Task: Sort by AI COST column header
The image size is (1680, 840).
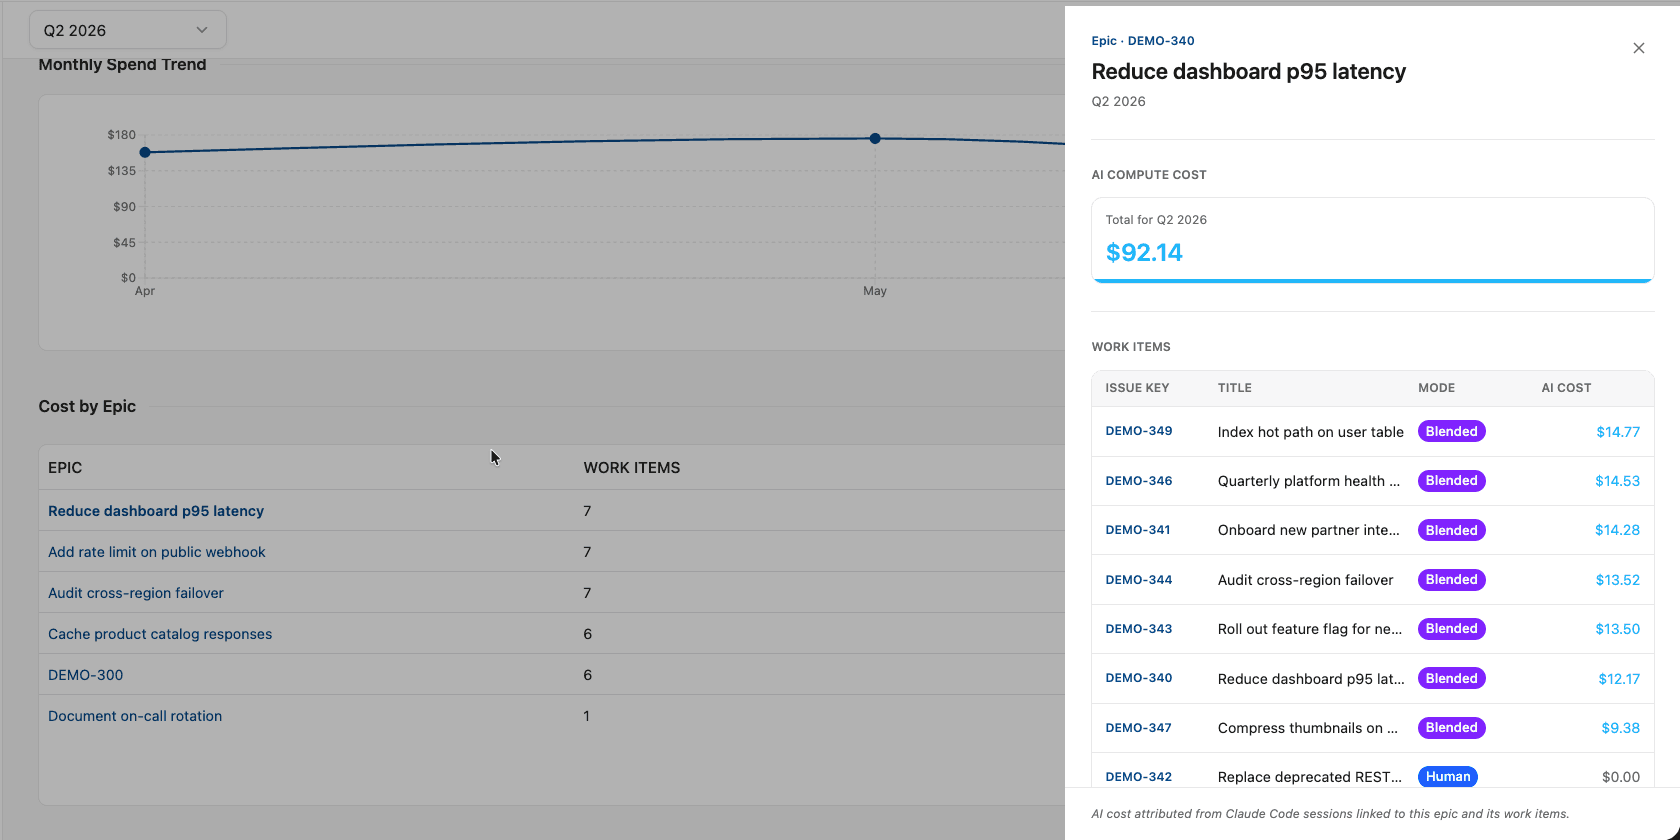Action: point(1566,388)
